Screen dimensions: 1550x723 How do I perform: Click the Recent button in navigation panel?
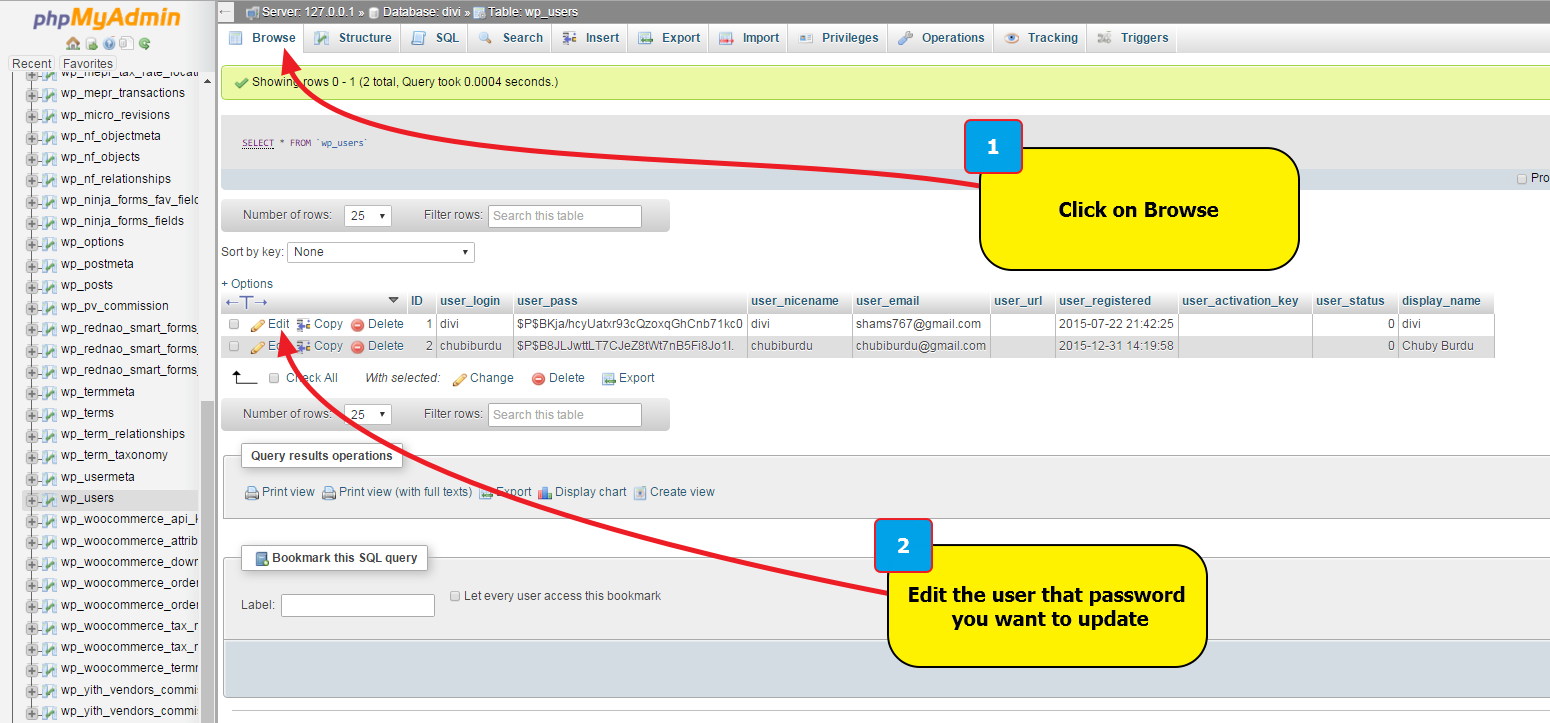pos(32,63)
